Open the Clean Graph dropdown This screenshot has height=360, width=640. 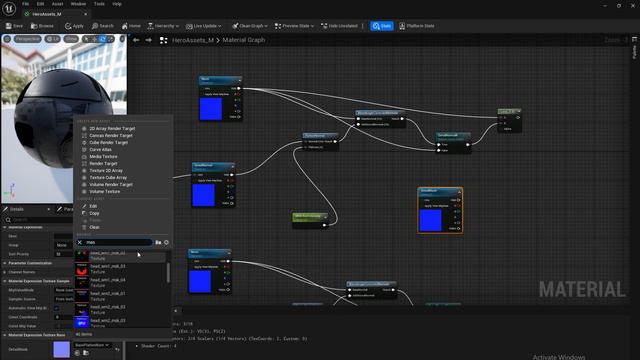[x=250, y=26]
